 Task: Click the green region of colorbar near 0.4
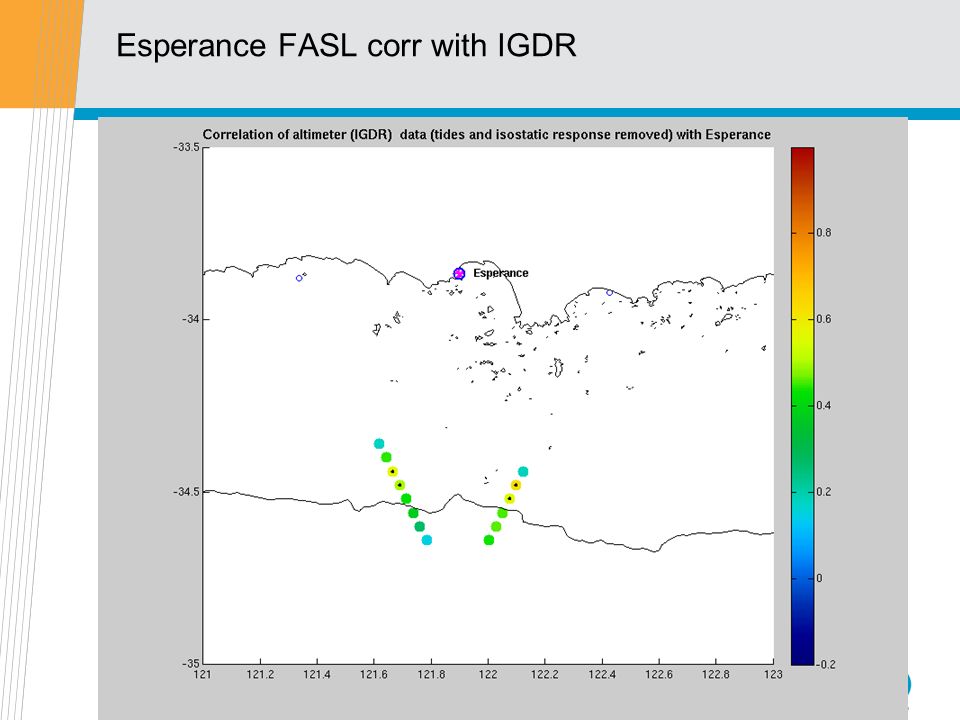click(802, 405)
